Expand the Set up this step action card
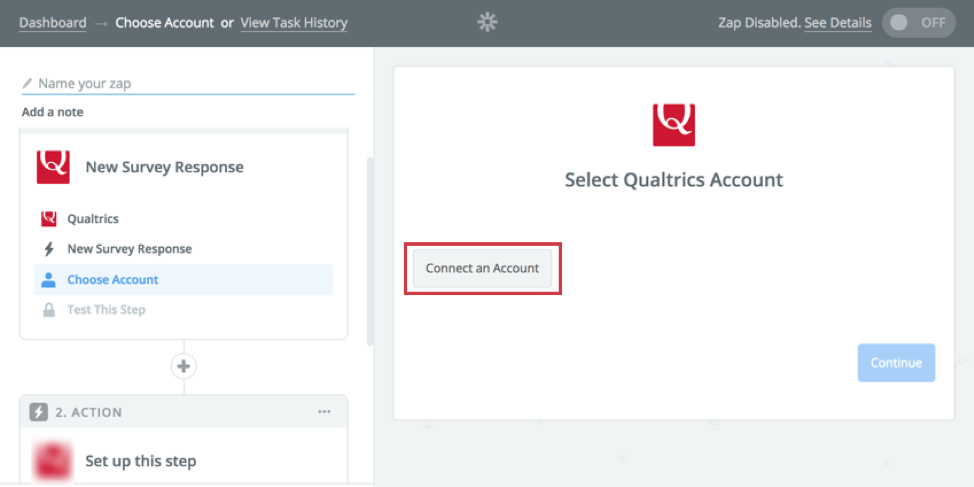 click(x=184, y=461)
